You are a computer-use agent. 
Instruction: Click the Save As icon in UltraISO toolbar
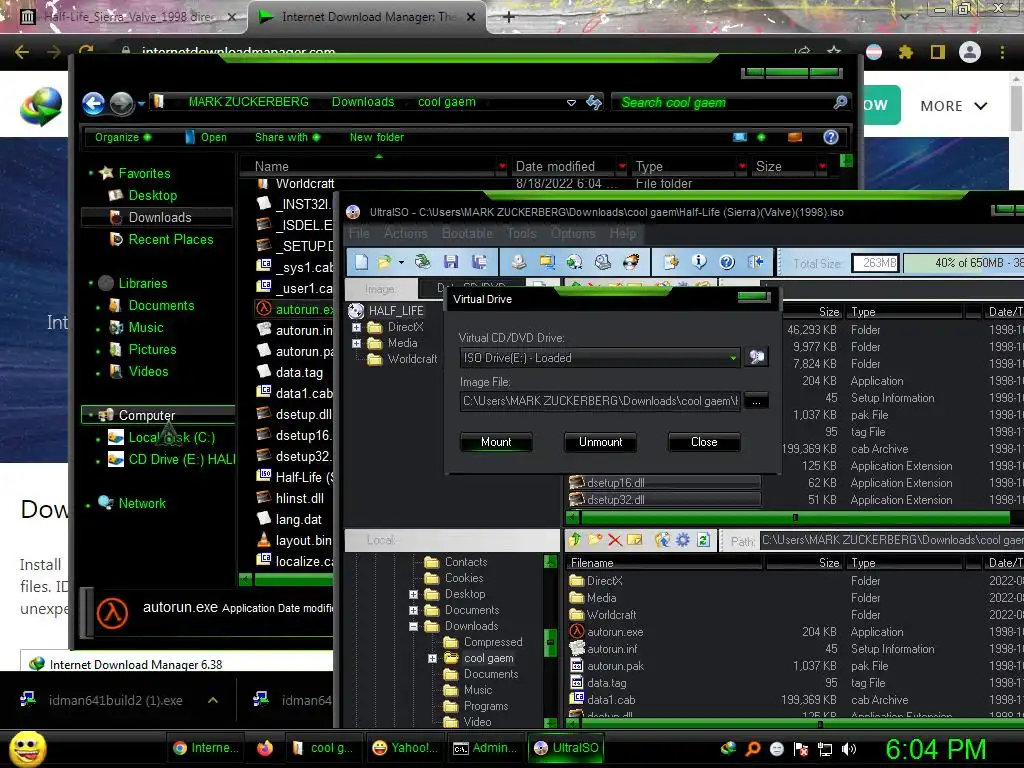click(479, 263)
